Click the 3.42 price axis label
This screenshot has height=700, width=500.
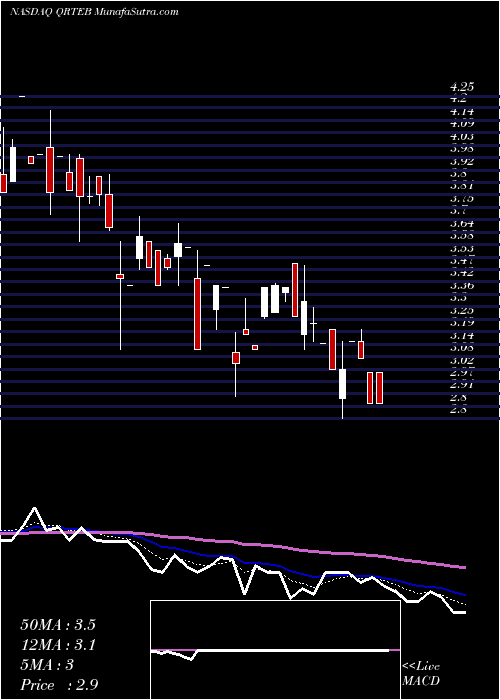pos(462,273)
